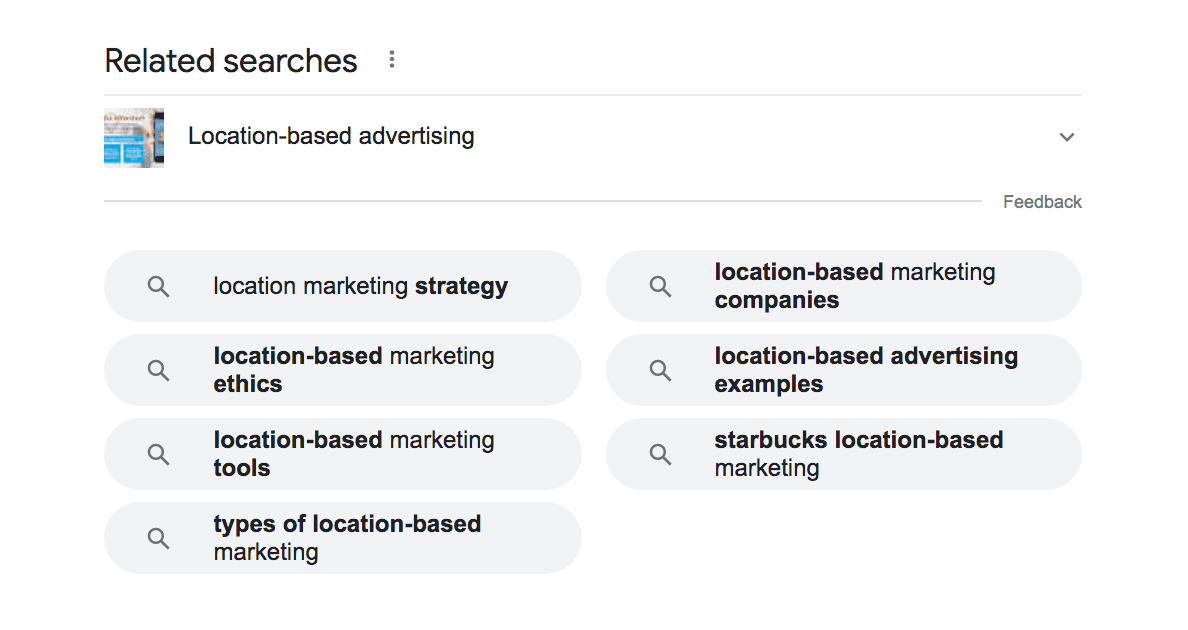Viewport: 1188px width, 630px height.
Task: Click search icon beside advertising examples
Action: click(660, 370)
